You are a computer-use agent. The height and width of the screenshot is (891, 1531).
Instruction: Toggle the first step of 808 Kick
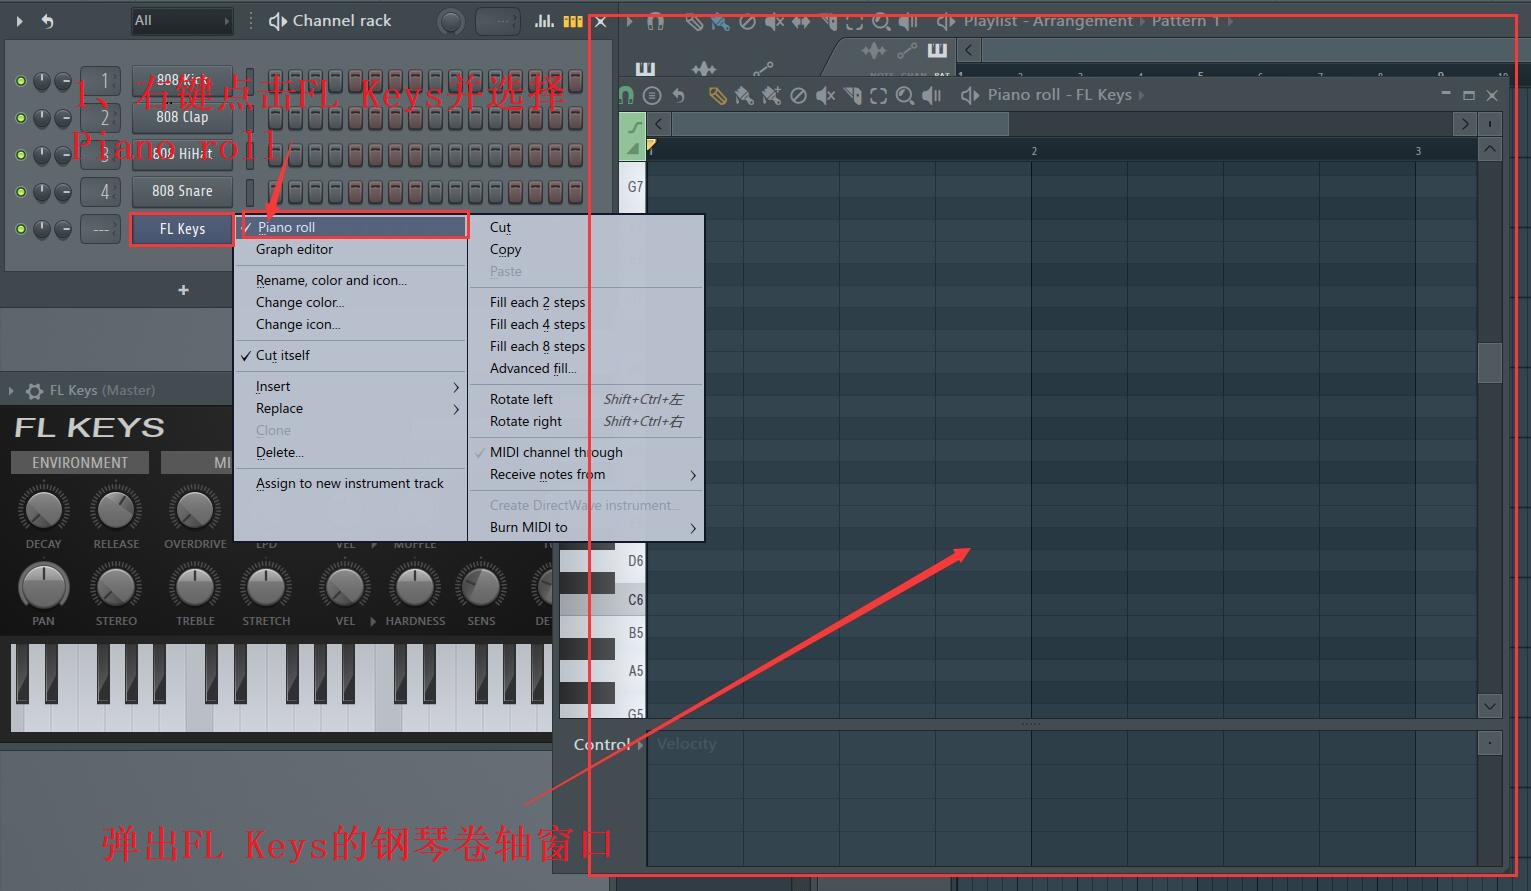275,81
